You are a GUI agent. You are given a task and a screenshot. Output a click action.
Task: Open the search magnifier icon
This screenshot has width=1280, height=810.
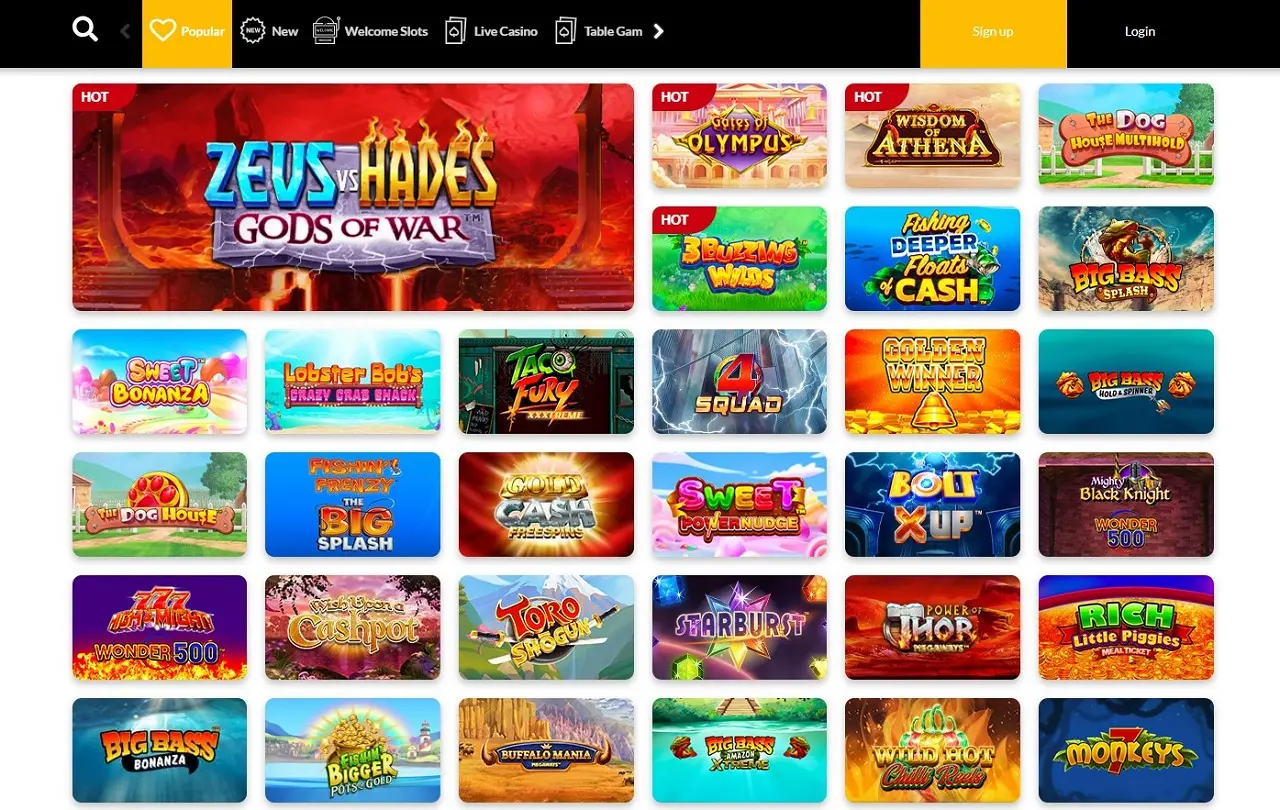(86, 30)
